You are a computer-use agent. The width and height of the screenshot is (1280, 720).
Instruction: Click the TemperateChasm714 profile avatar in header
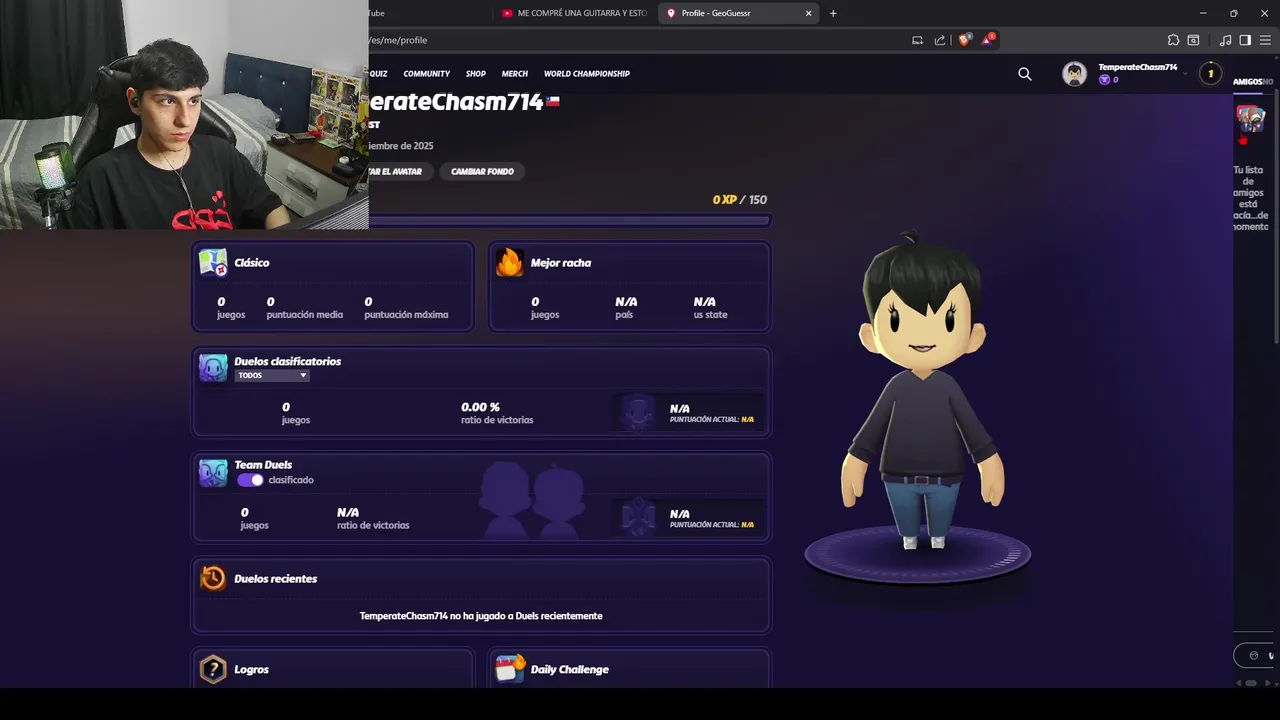click(1074, 74)
